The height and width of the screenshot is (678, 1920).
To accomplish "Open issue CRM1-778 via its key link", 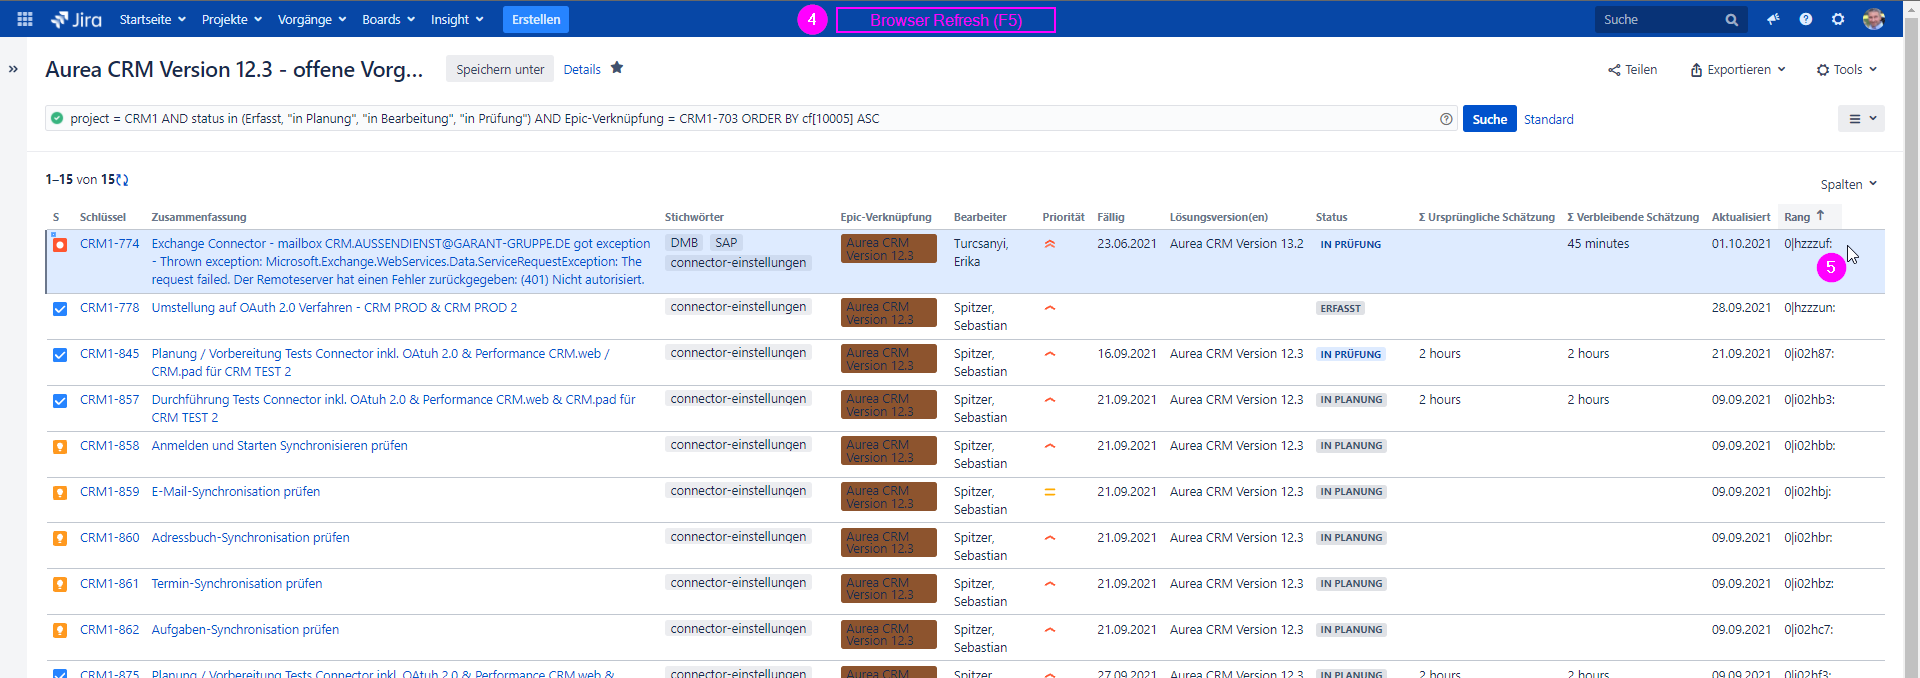I will 110,308.
